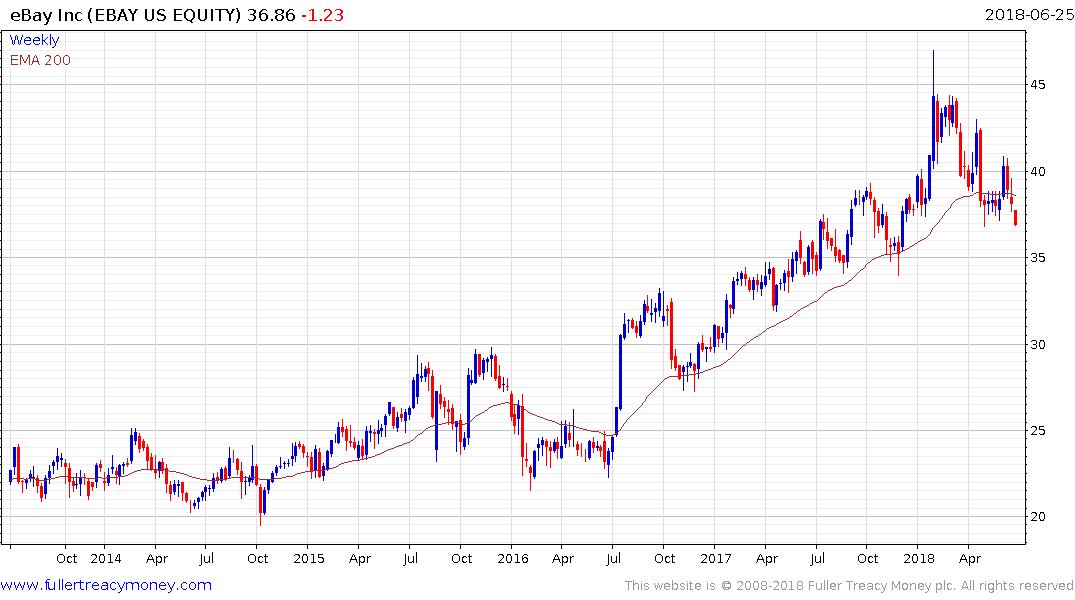Image resolution: width=1075 pixels, height=600 pixels.
Task: Click the 35 price axis label
Action: pos(1038,258)
